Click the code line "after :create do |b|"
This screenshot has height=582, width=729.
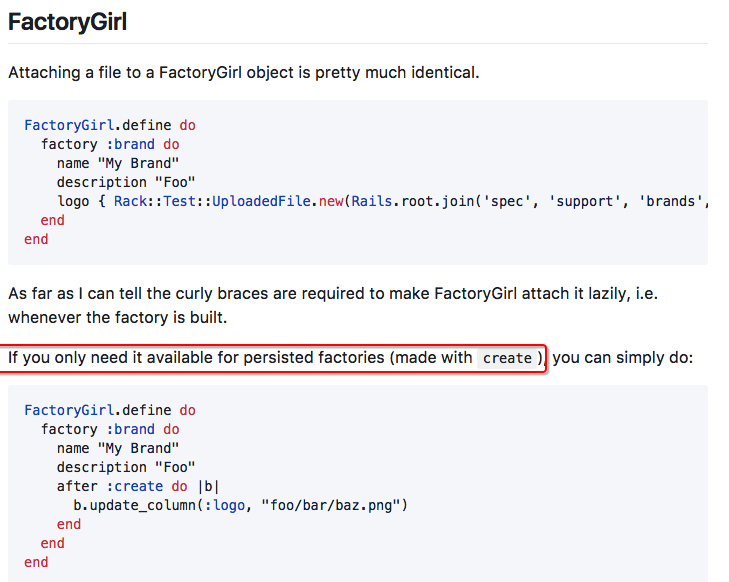pos(138,486)
